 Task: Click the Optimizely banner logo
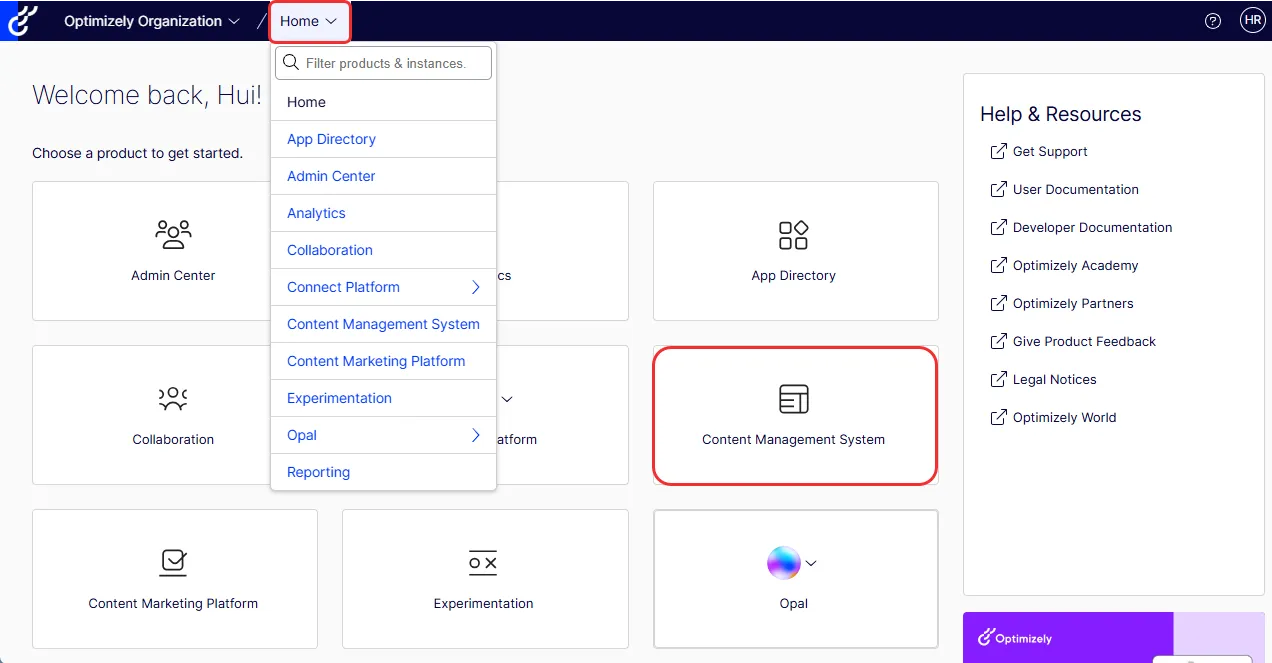click(1015, 637)
